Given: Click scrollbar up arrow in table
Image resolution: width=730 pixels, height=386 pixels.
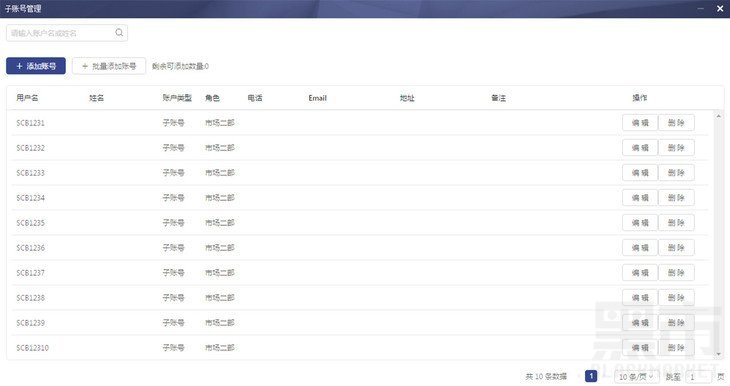Looking at the screenshot, I should [718, 116].
